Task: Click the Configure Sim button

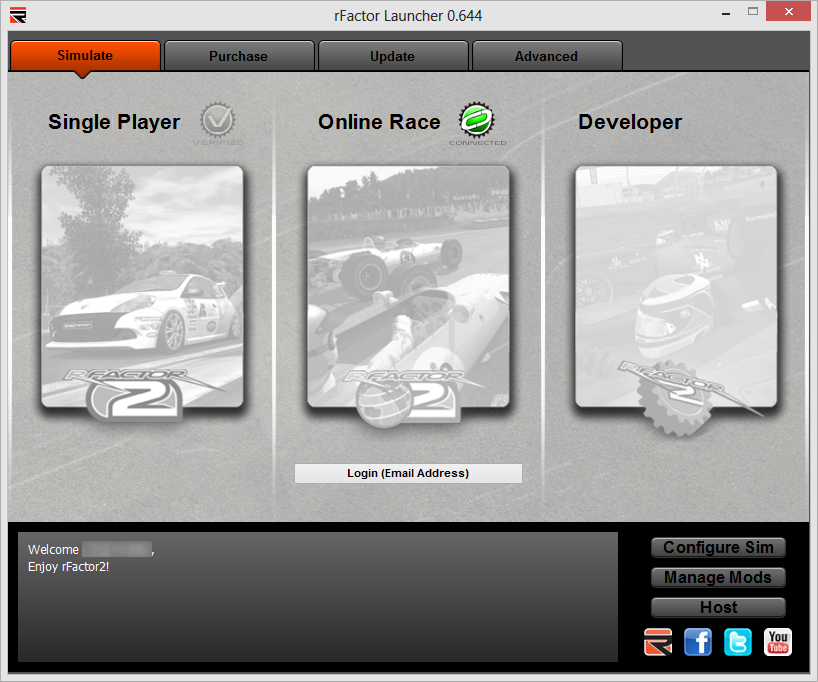Action: [718, 548]
